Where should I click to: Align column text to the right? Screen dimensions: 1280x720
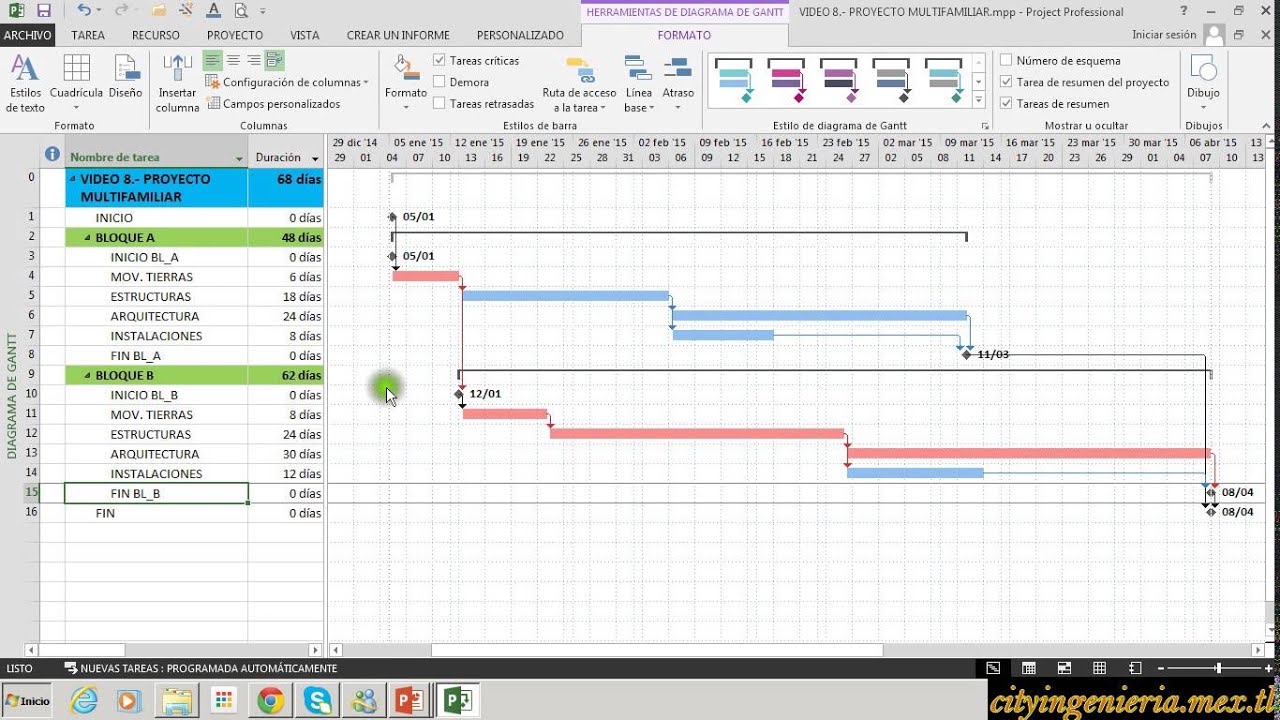254,61
